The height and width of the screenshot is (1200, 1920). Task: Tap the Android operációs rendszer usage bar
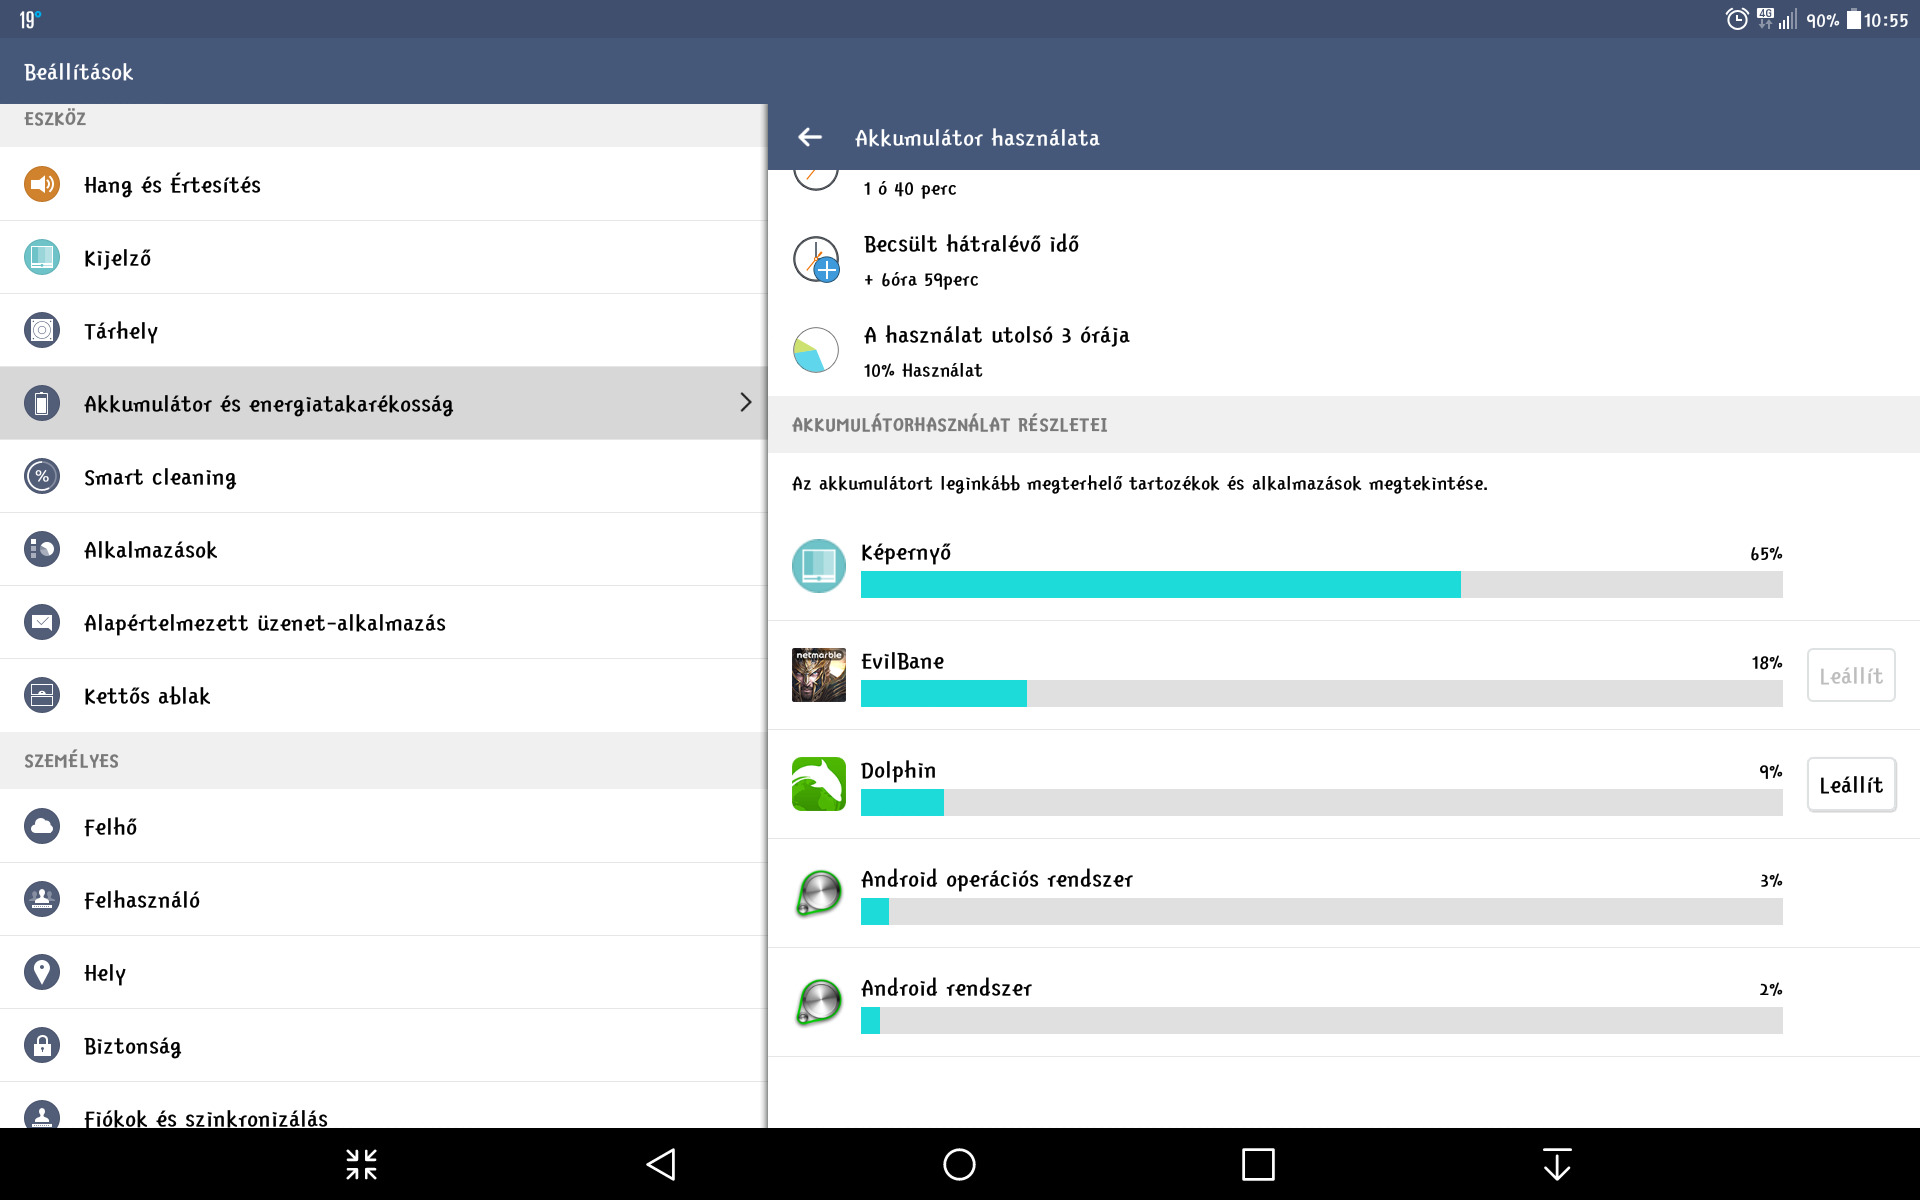point(1321,912)
